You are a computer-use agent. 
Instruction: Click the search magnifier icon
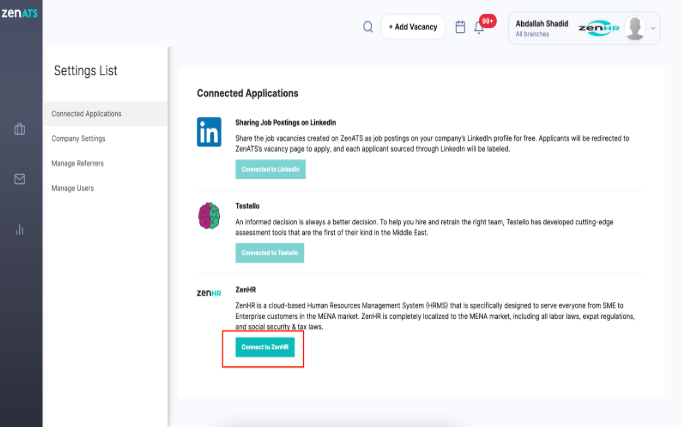(368, 27)
